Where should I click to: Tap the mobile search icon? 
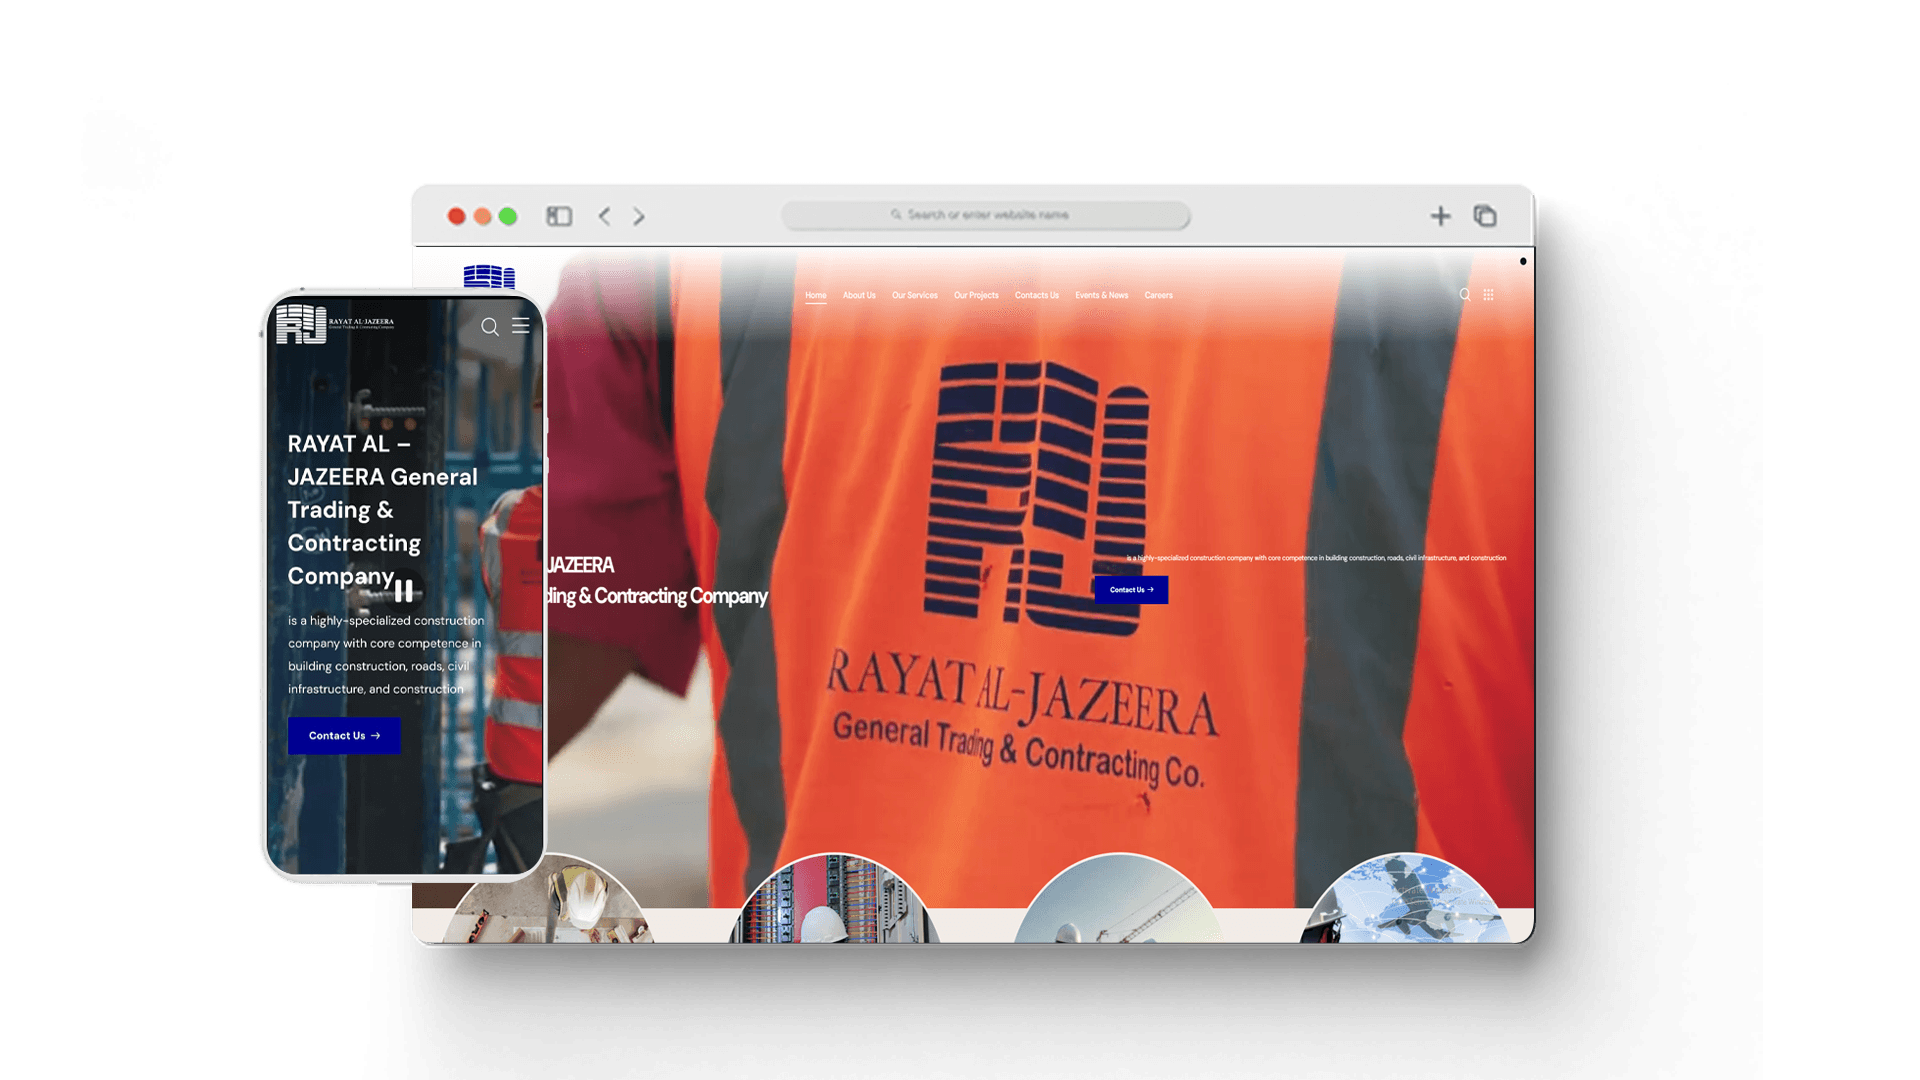coord(490,327)
